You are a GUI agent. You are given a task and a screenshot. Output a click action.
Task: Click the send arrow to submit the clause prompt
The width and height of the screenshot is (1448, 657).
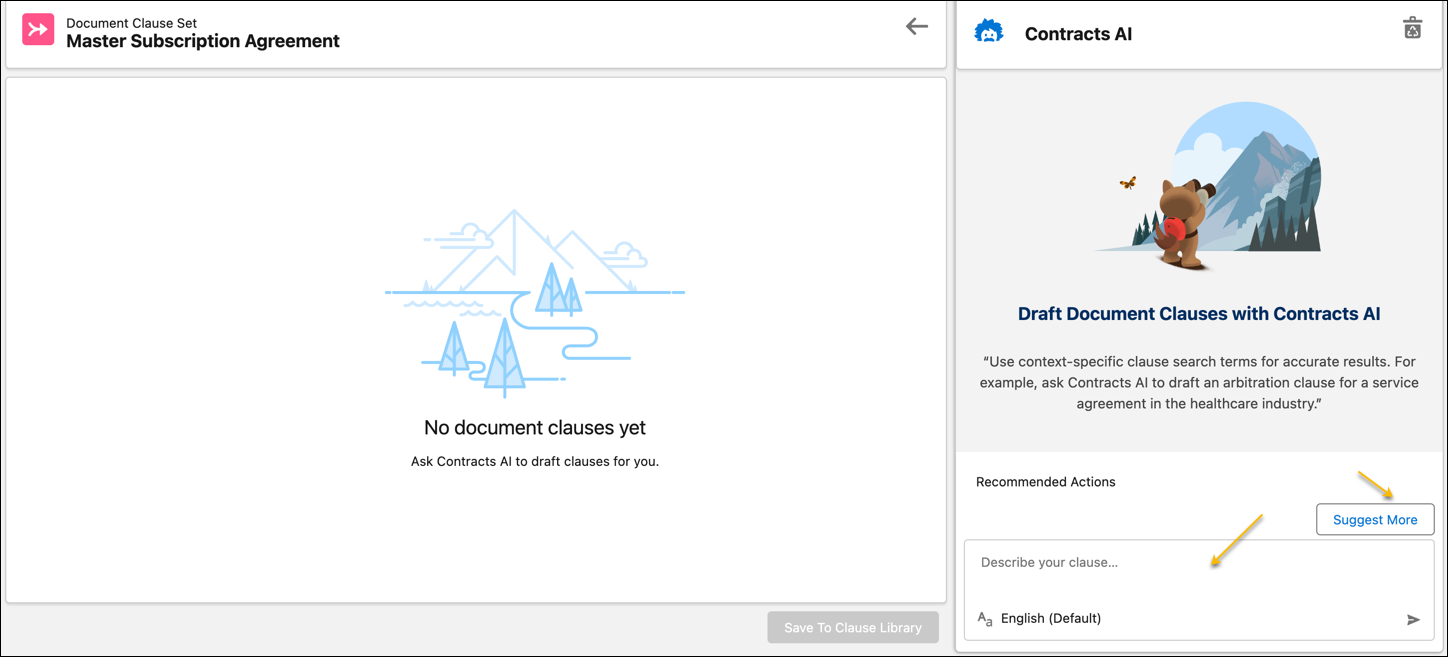(1412, 619)
